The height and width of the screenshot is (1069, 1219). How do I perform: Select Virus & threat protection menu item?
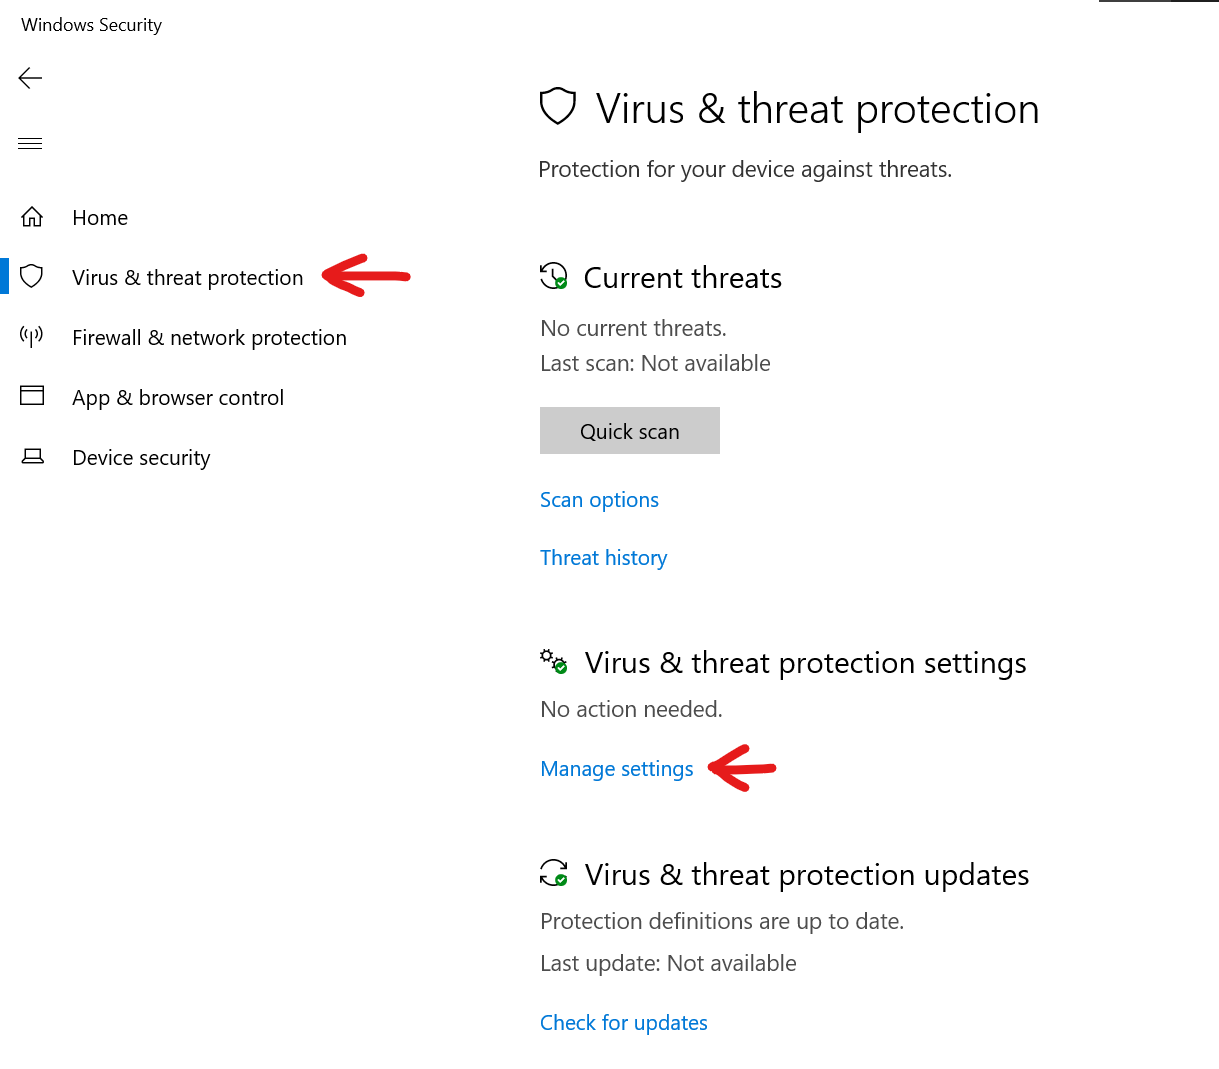187,278
